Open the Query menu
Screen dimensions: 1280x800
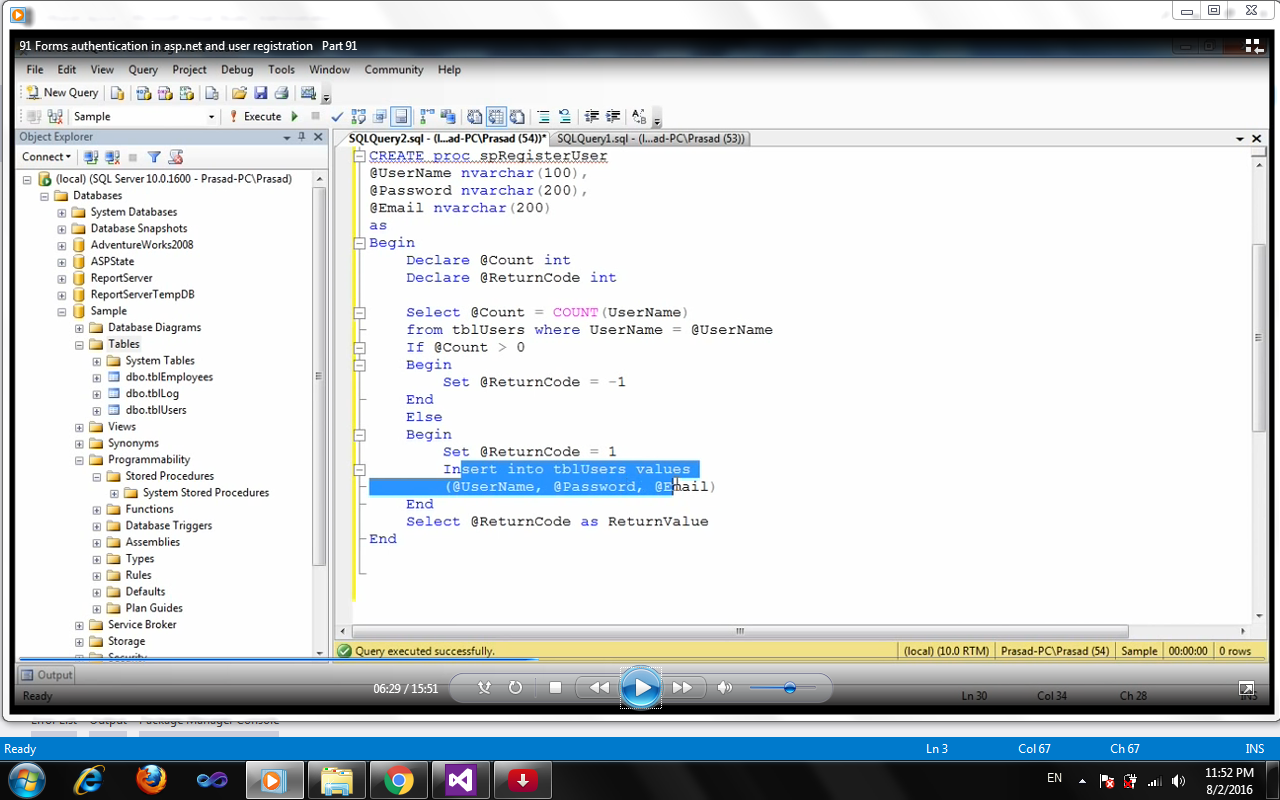point(143,70)
